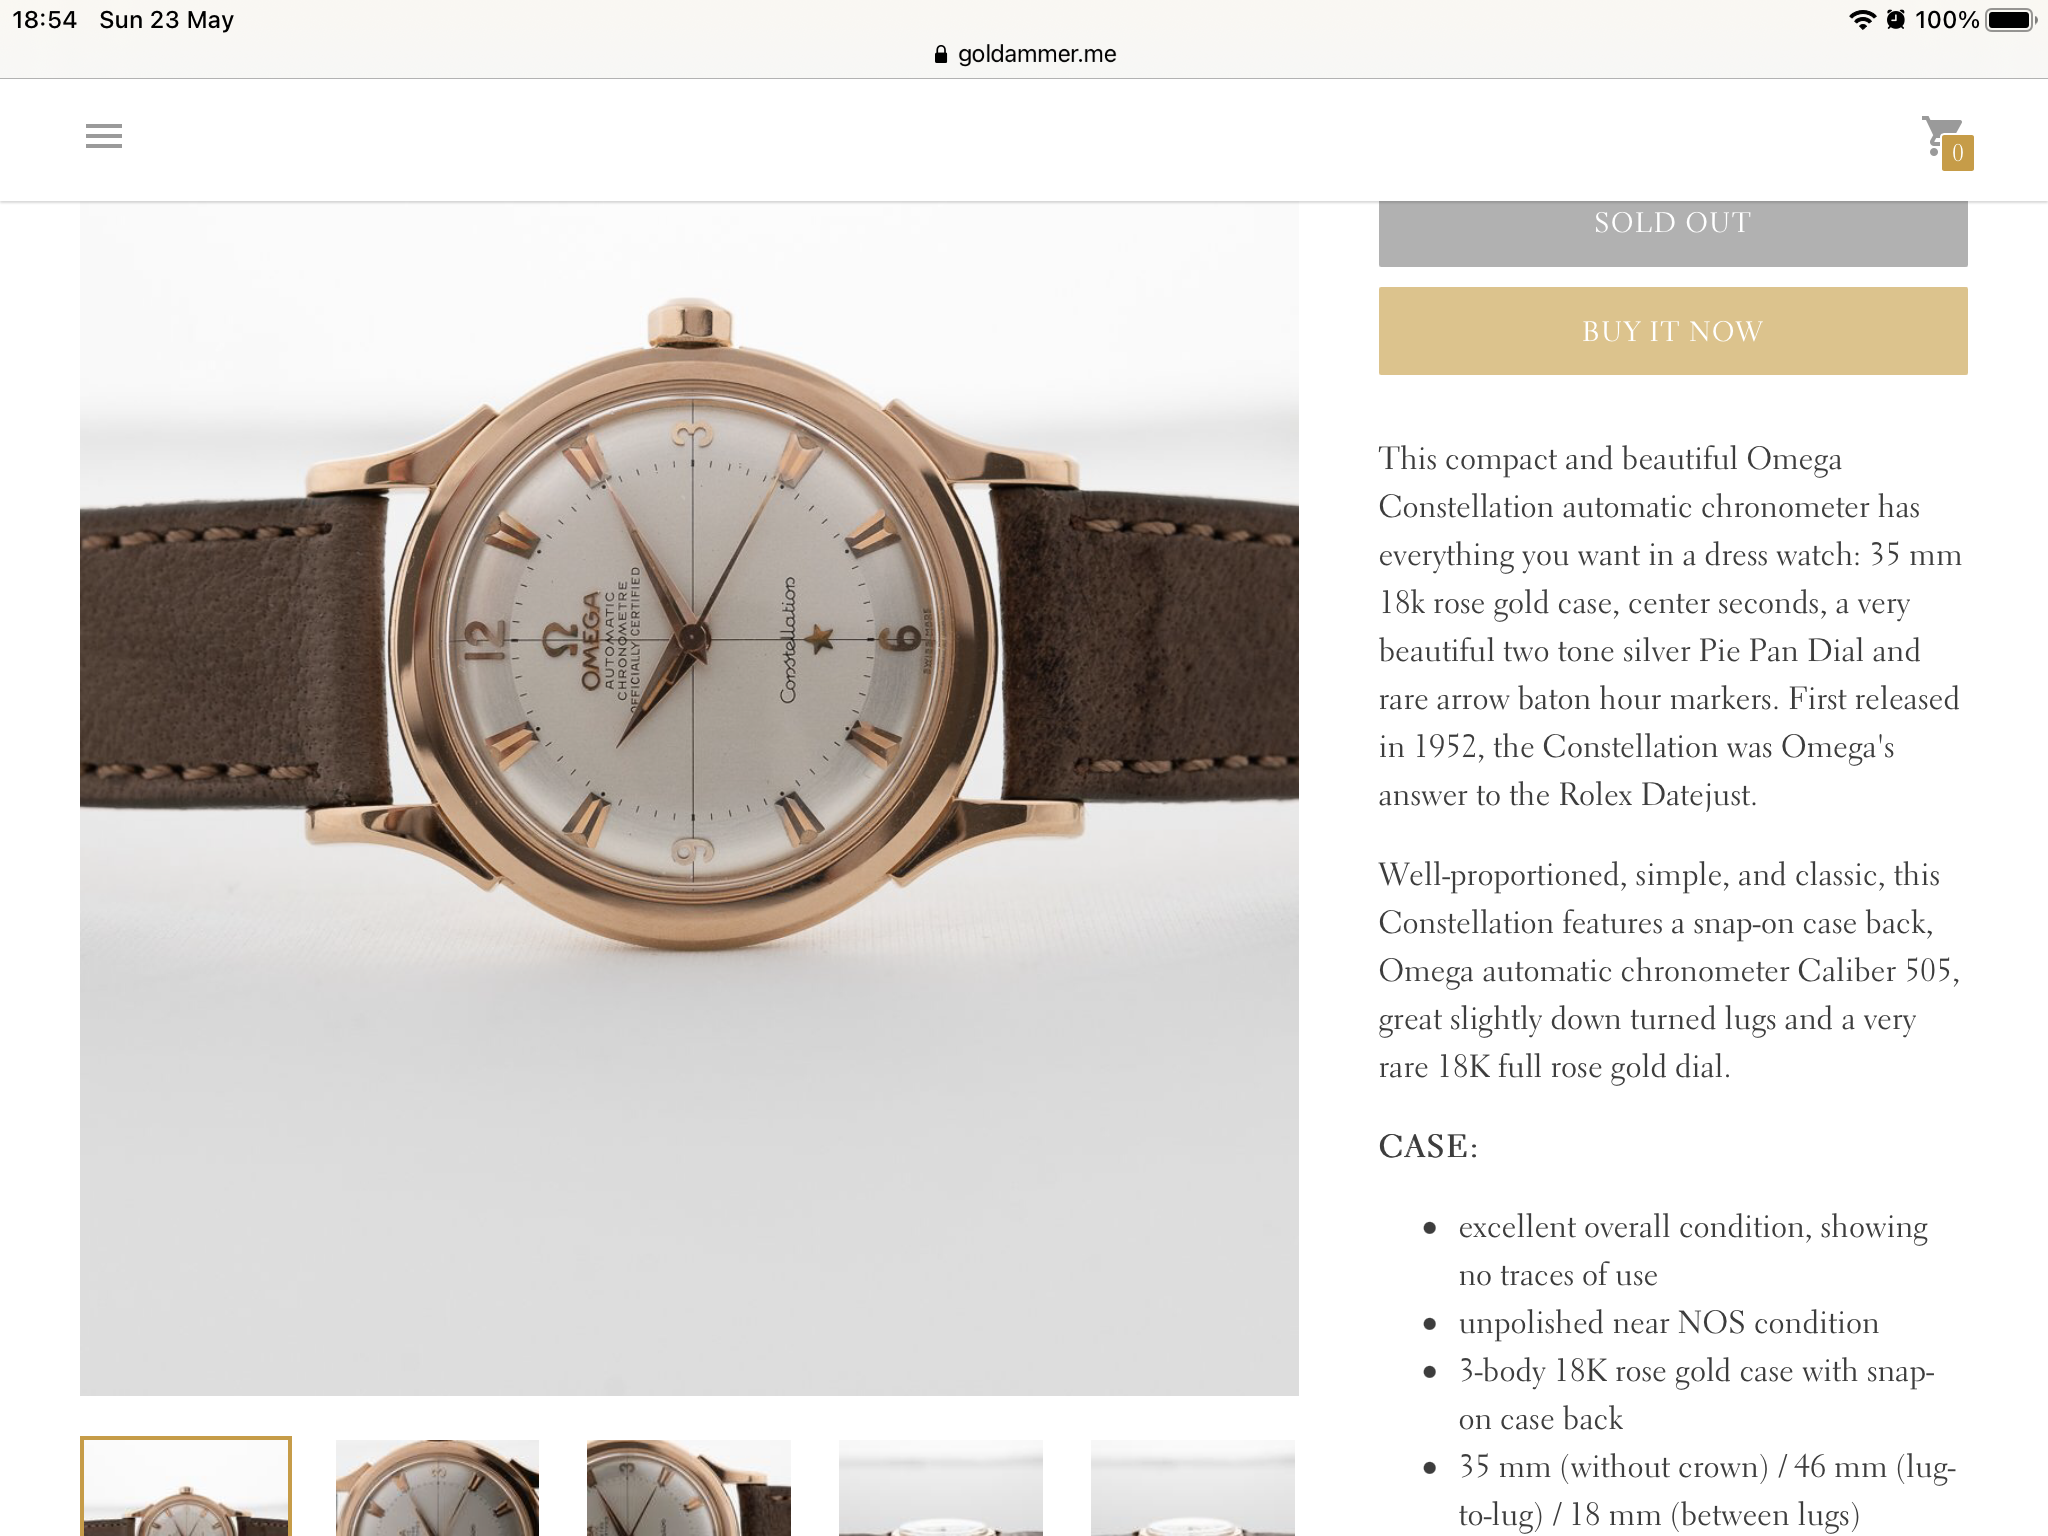
Task: Tap the 18:54 clock in status bar
Action: pos(44,20)
